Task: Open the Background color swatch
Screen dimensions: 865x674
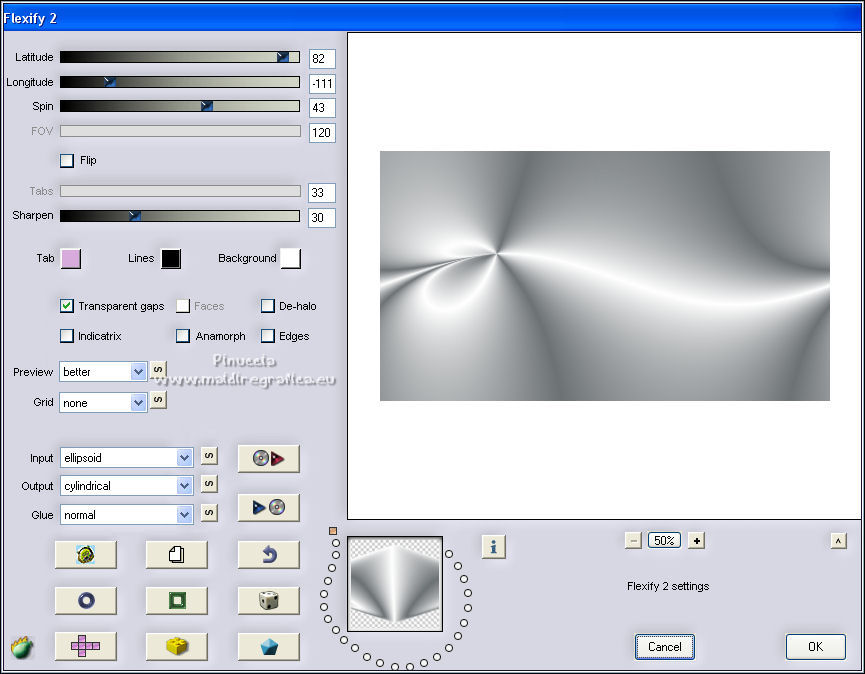Action: 291,259
